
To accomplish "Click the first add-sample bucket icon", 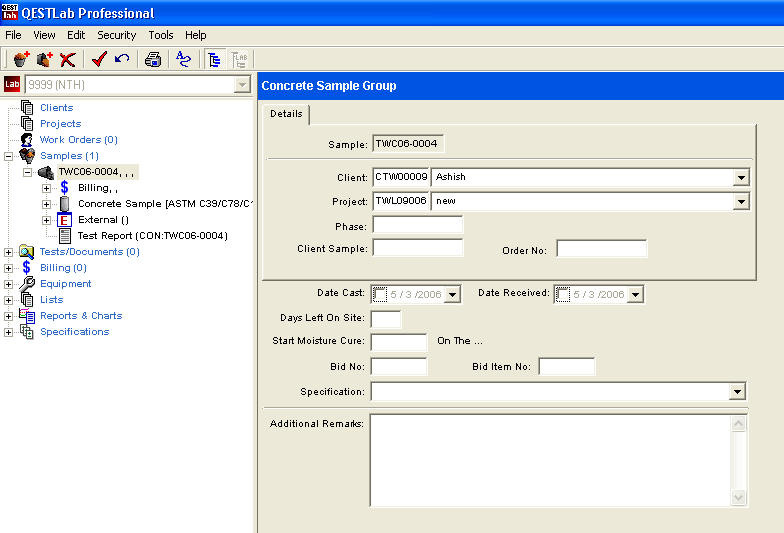I will [x=21, y=60].
